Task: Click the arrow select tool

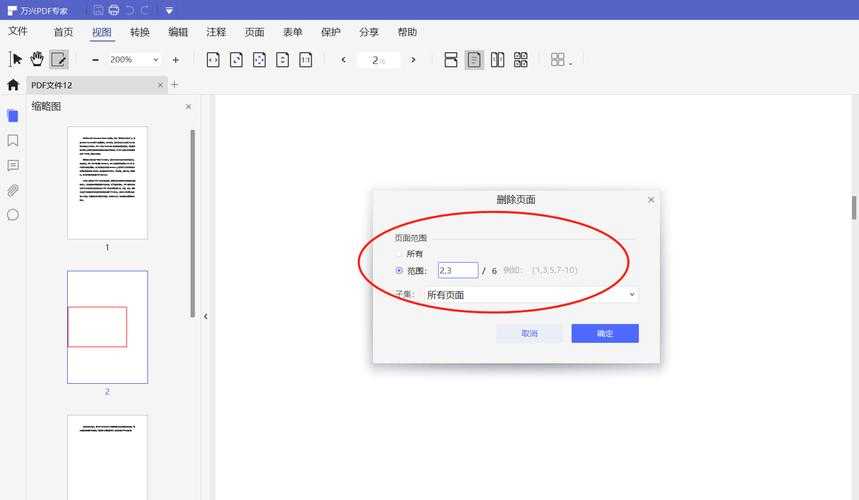Action: pyautogui.click(x=16, y=60)
